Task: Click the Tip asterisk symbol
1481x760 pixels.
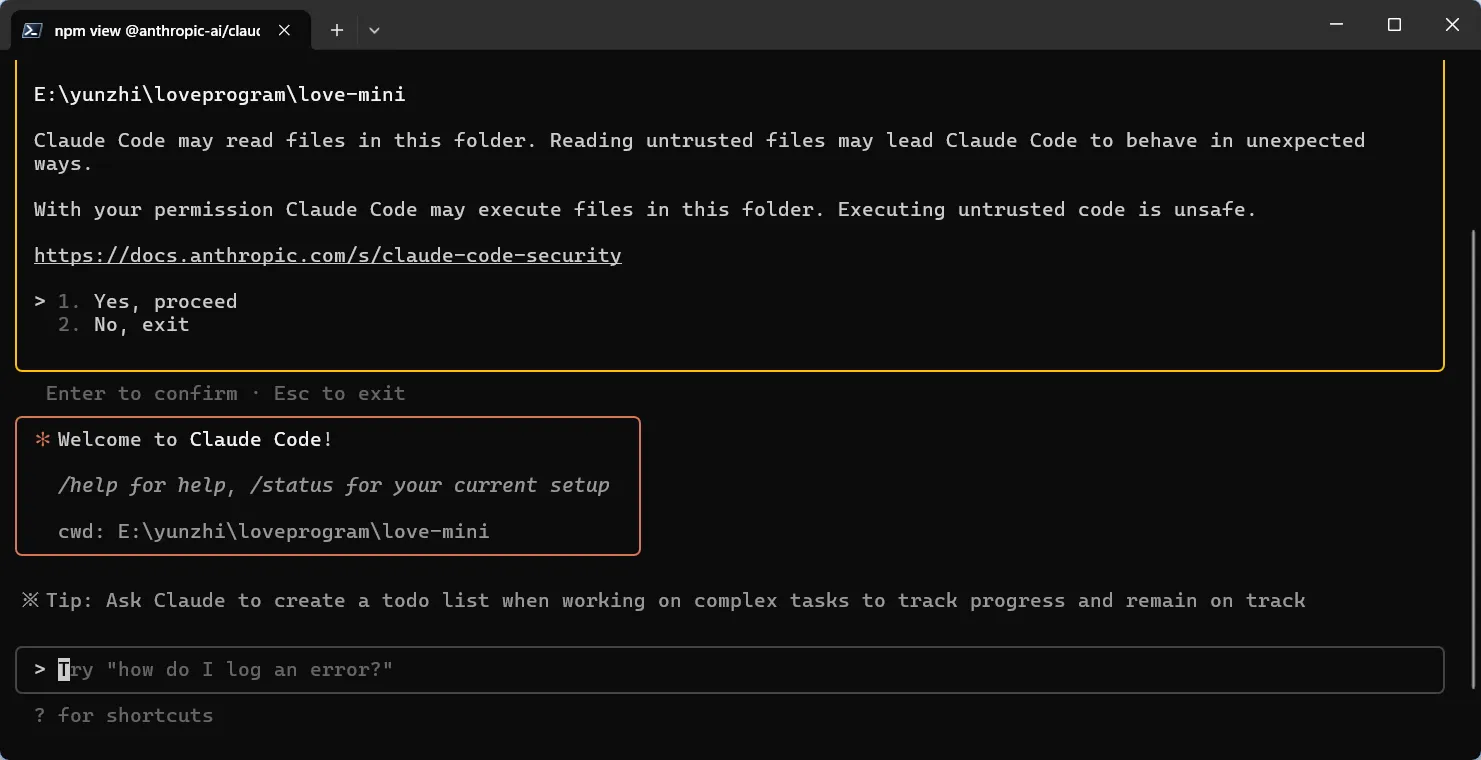Action: 30,600
